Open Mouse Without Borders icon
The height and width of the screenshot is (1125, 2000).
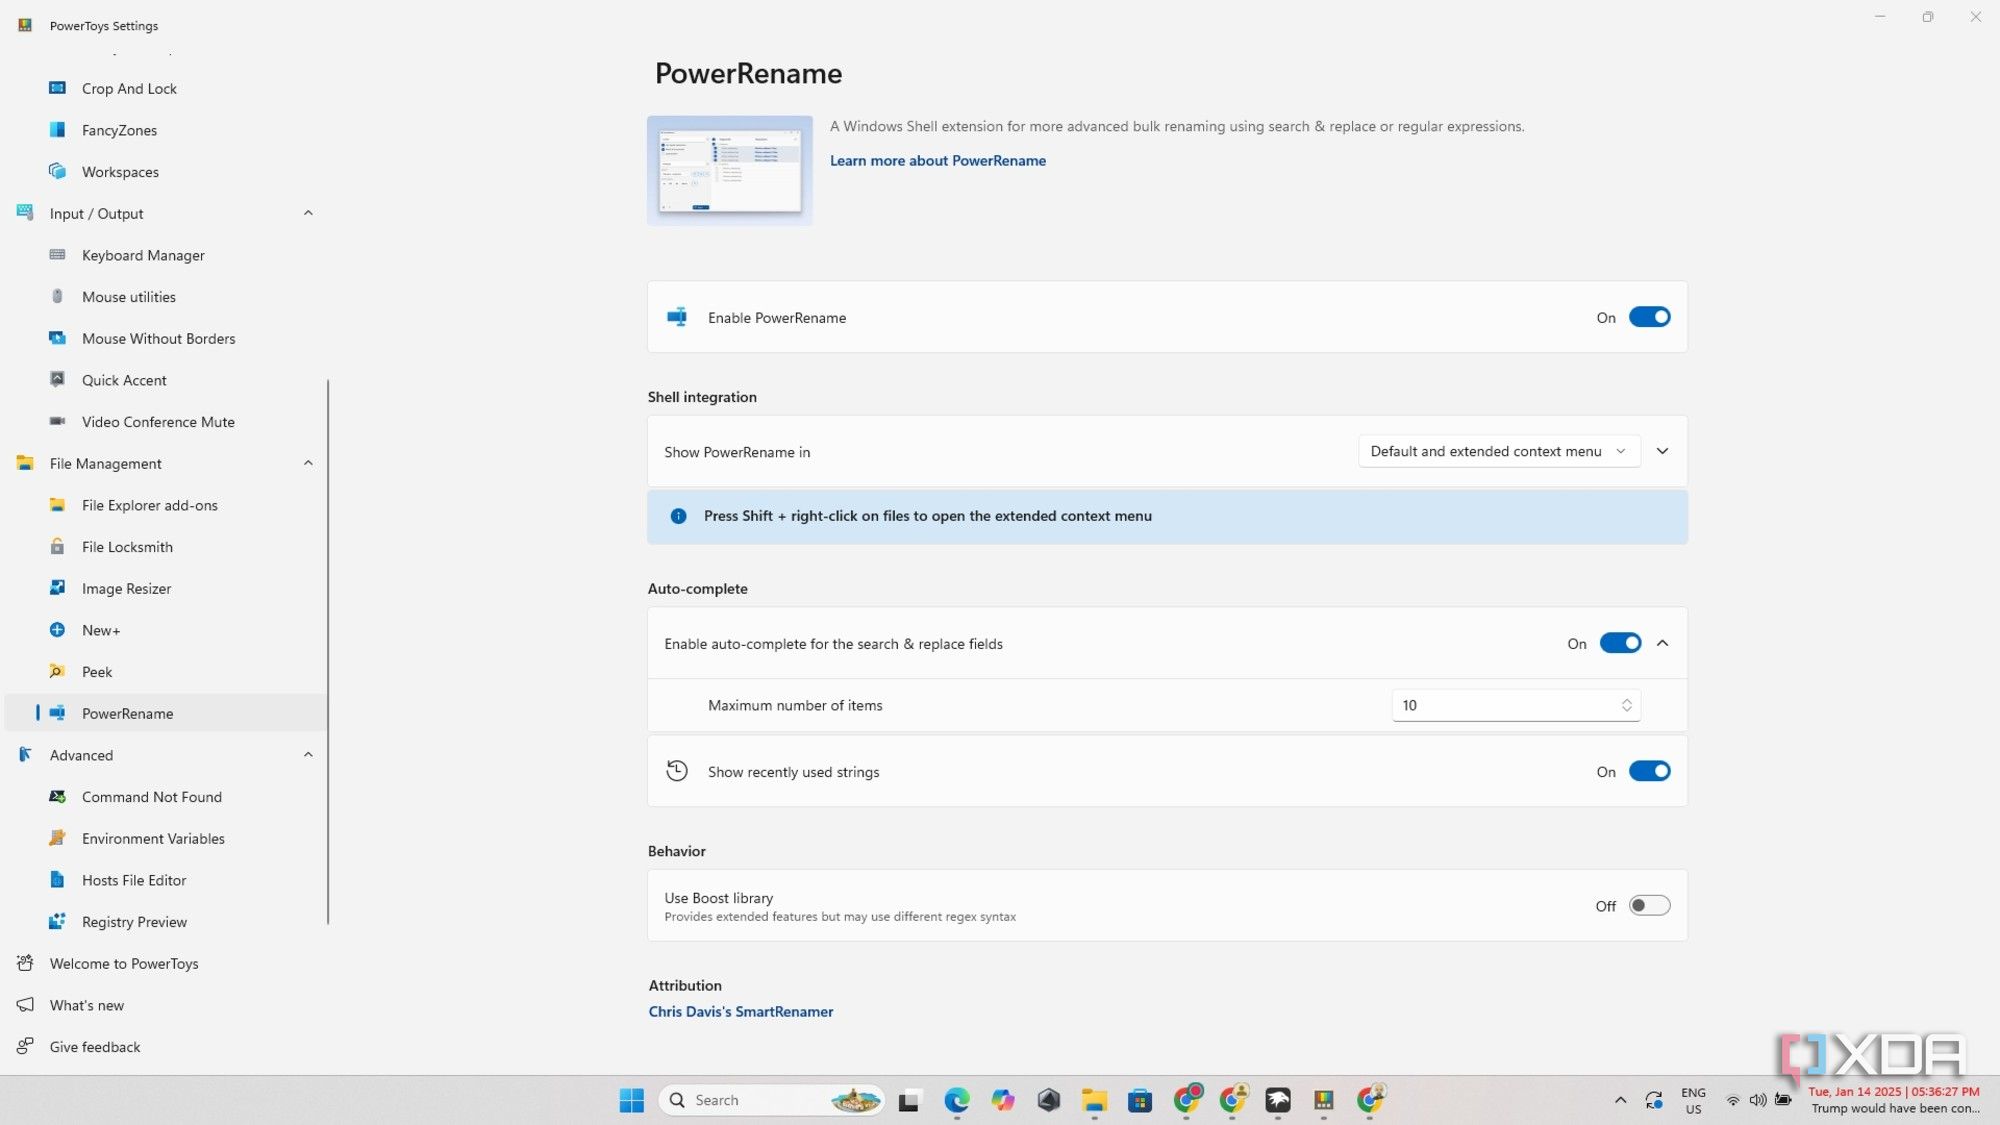click(57, 338)
